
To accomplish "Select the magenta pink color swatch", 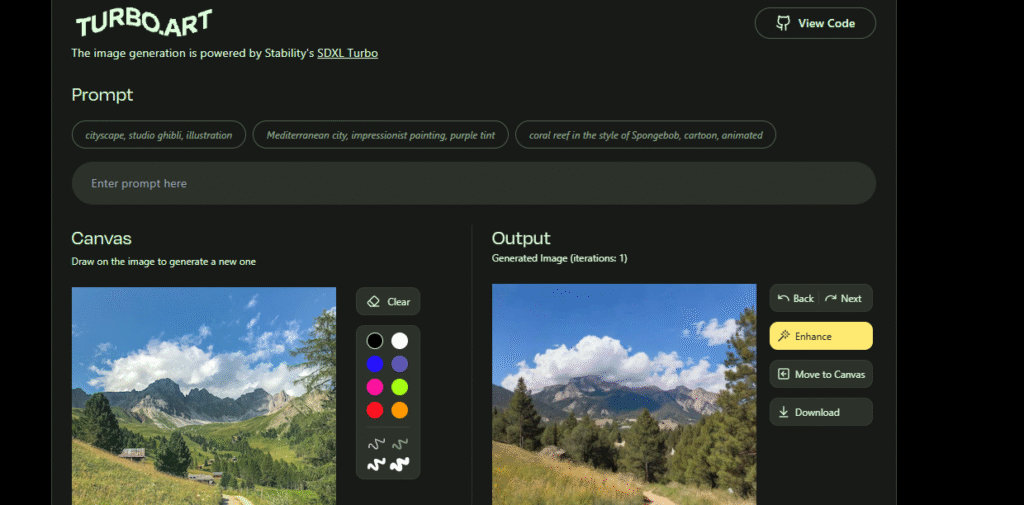I will (375, 387).
